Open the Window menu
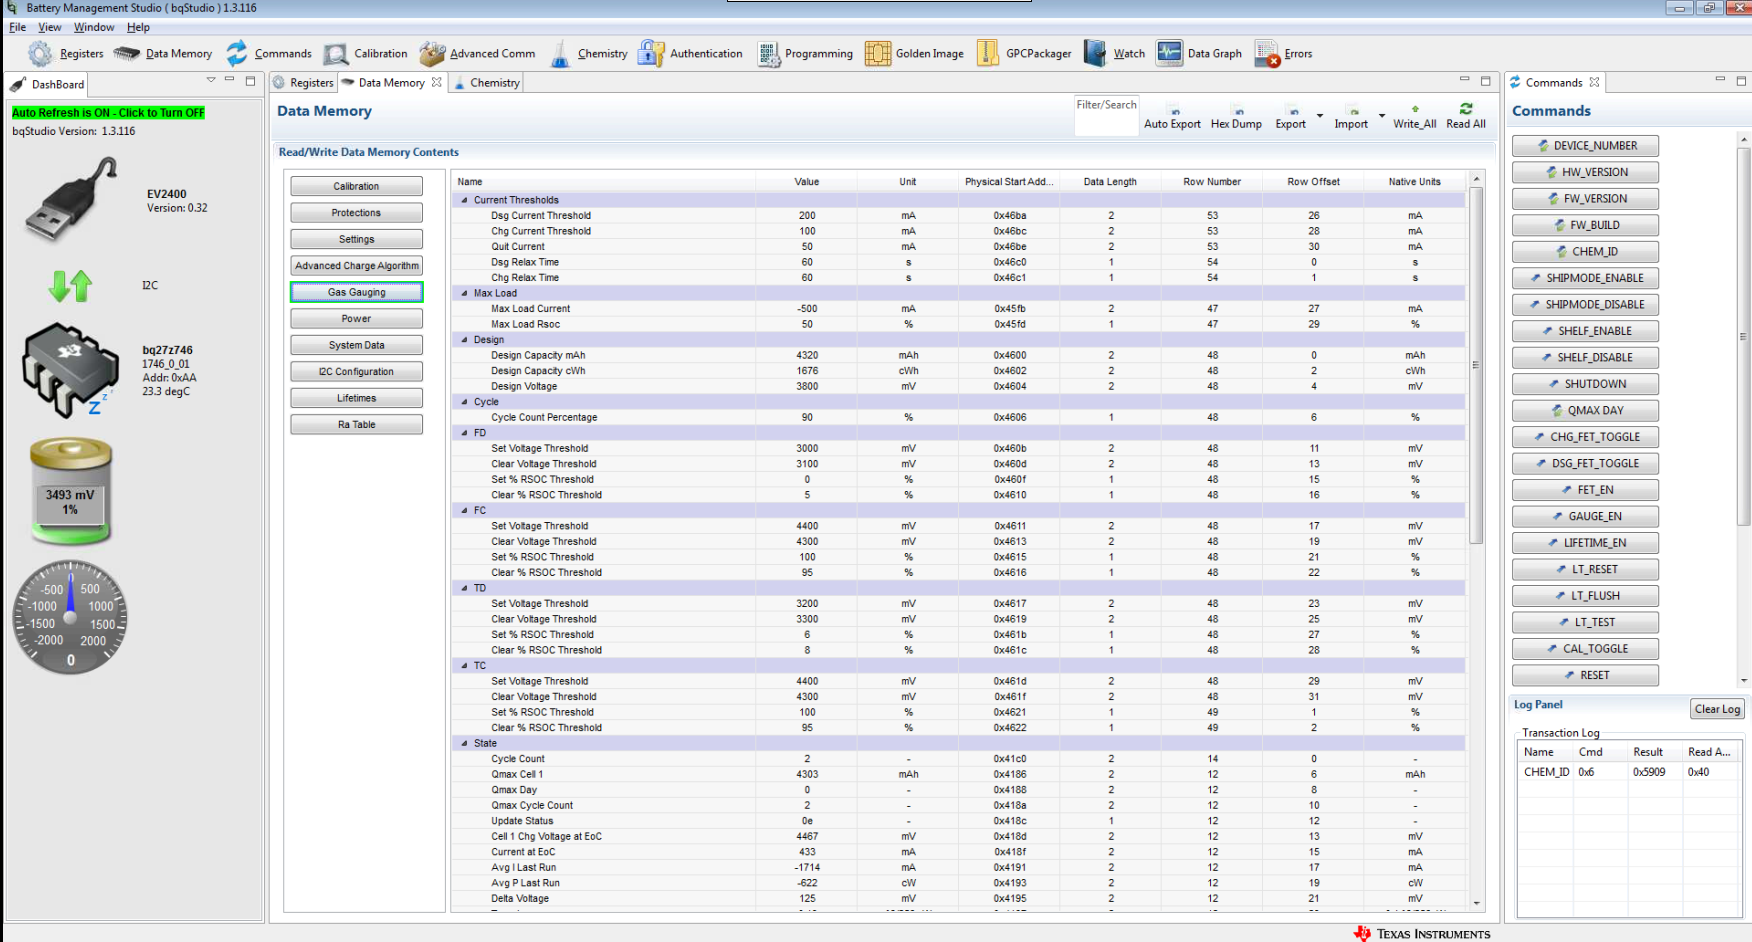Screen dimensions: 1752x942 [x=93, y=27]
